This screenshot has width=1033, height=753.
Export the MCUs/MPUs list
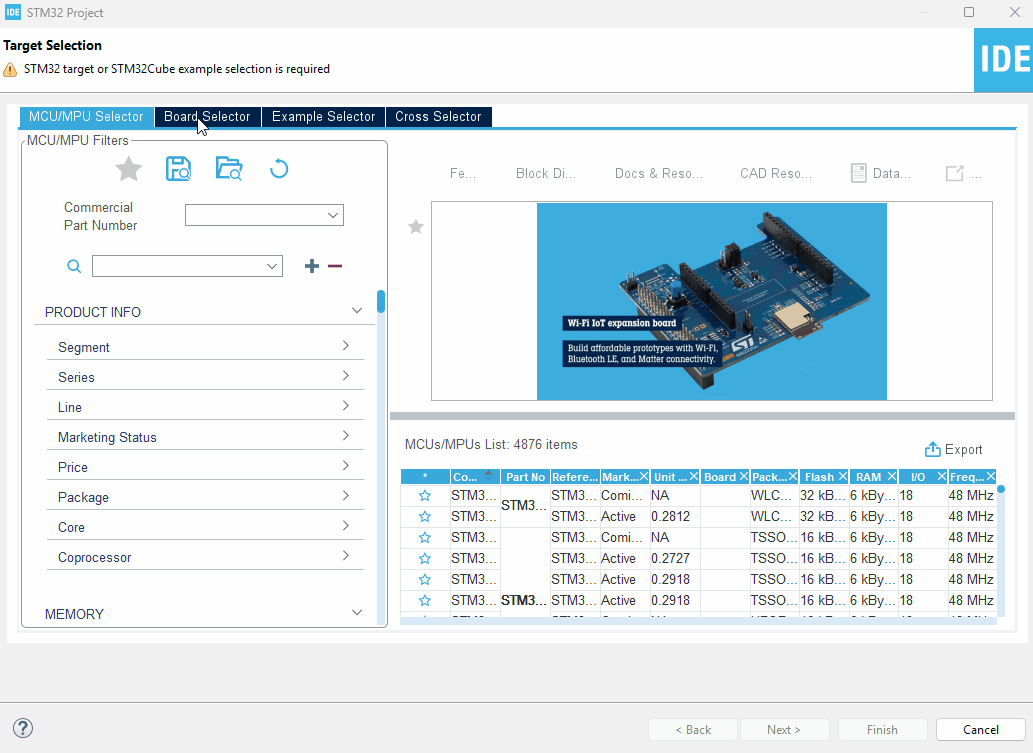click(953, 449)
